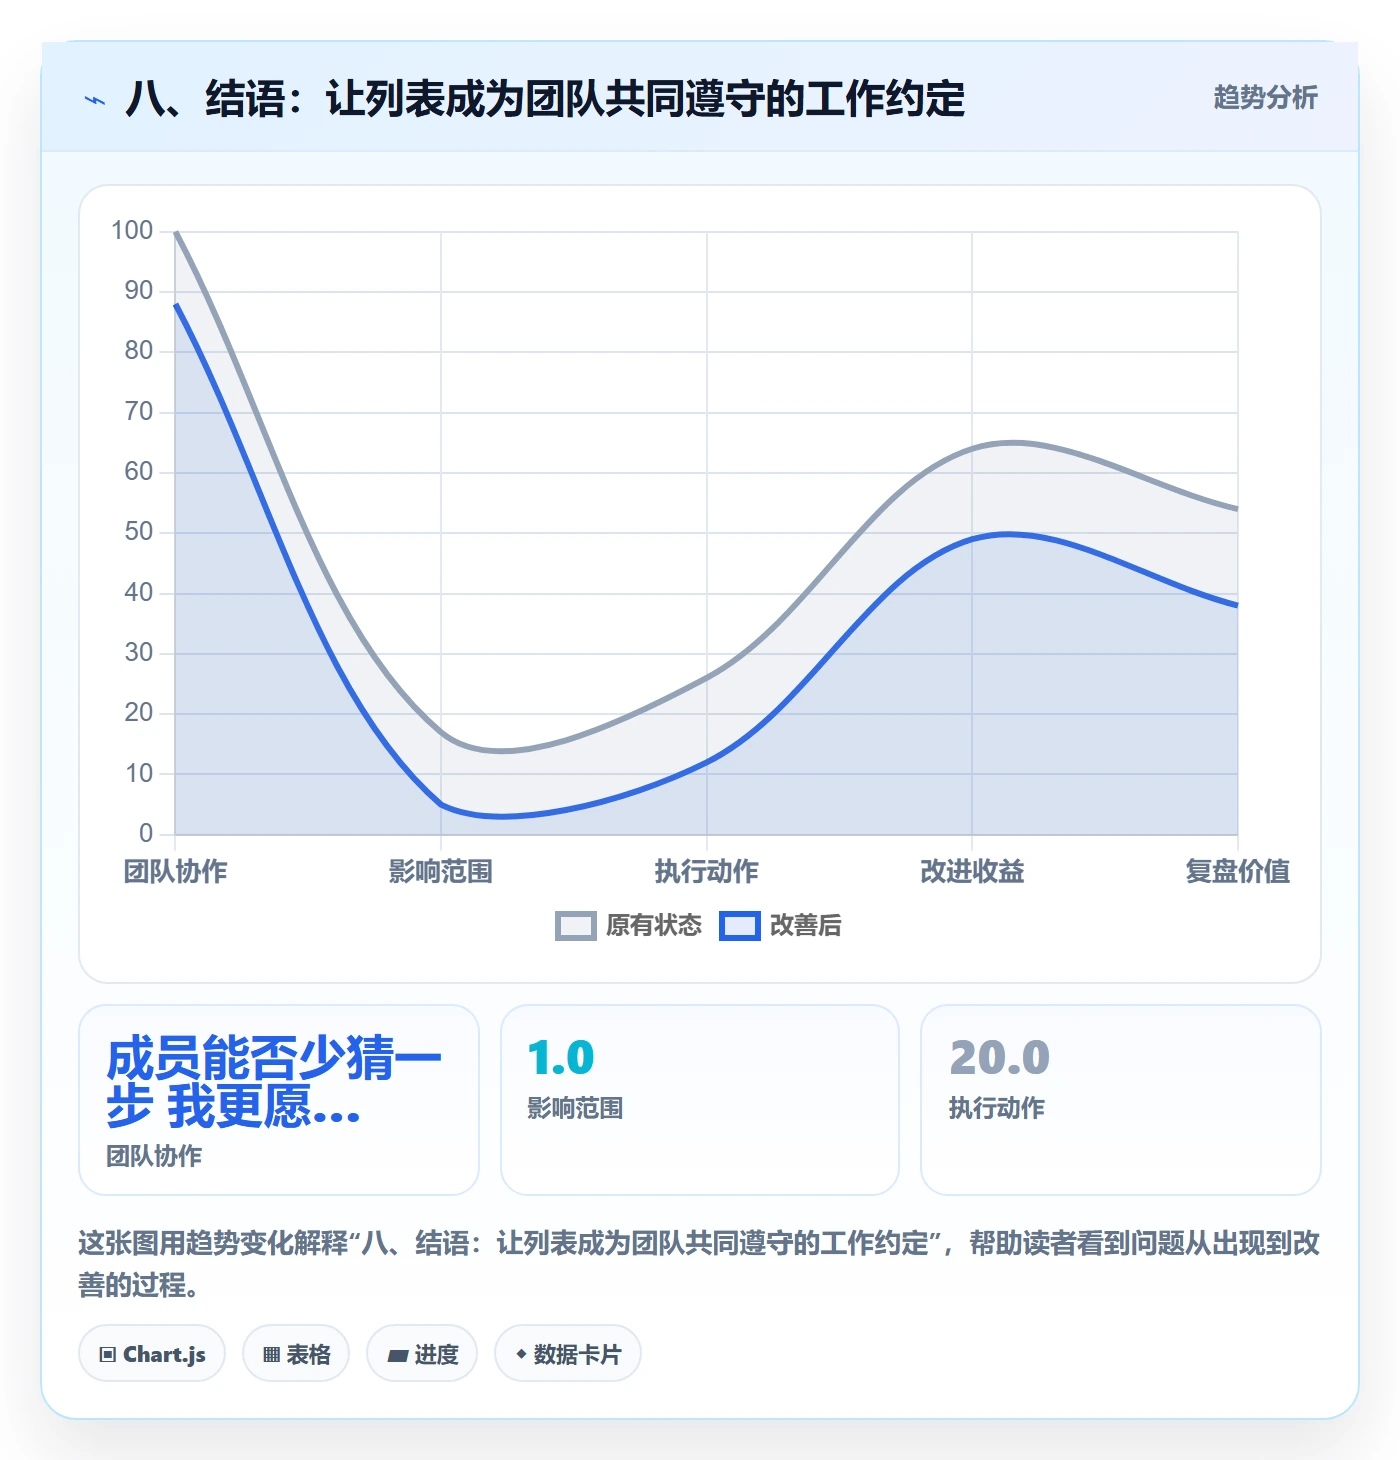Click the lightning bolt icon beside the title
1400x1460 pixels.
[95, 100]
